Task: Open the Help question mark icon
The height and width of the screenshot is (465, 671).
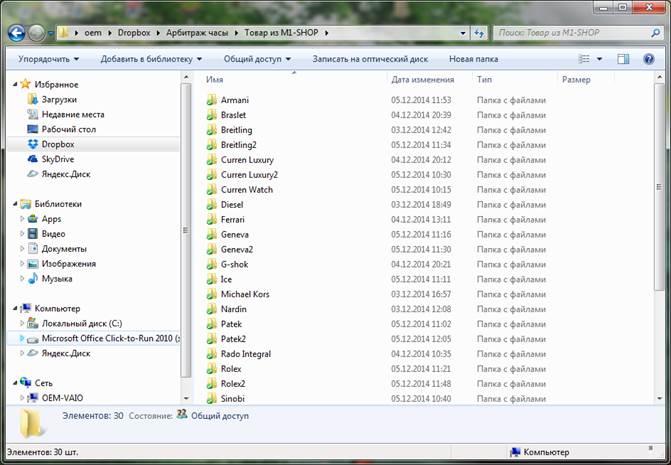Action: point(649,59)
